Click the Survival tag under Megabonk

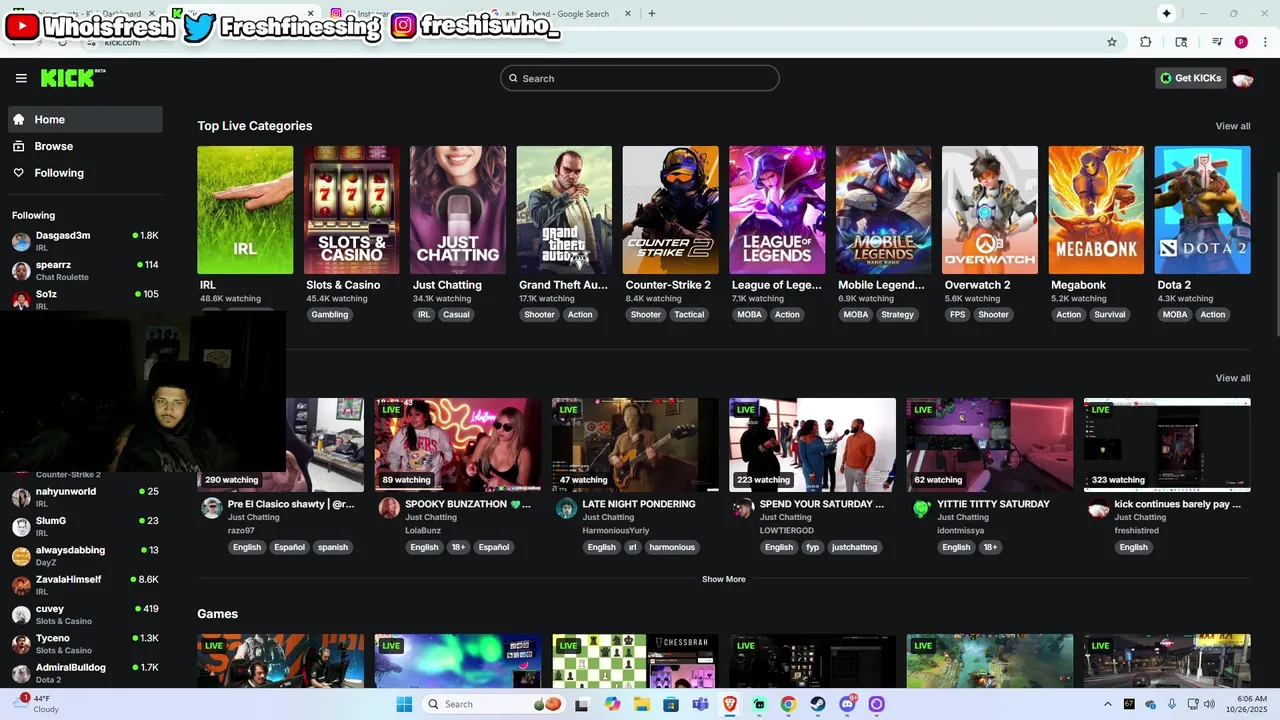point(1110,314)
